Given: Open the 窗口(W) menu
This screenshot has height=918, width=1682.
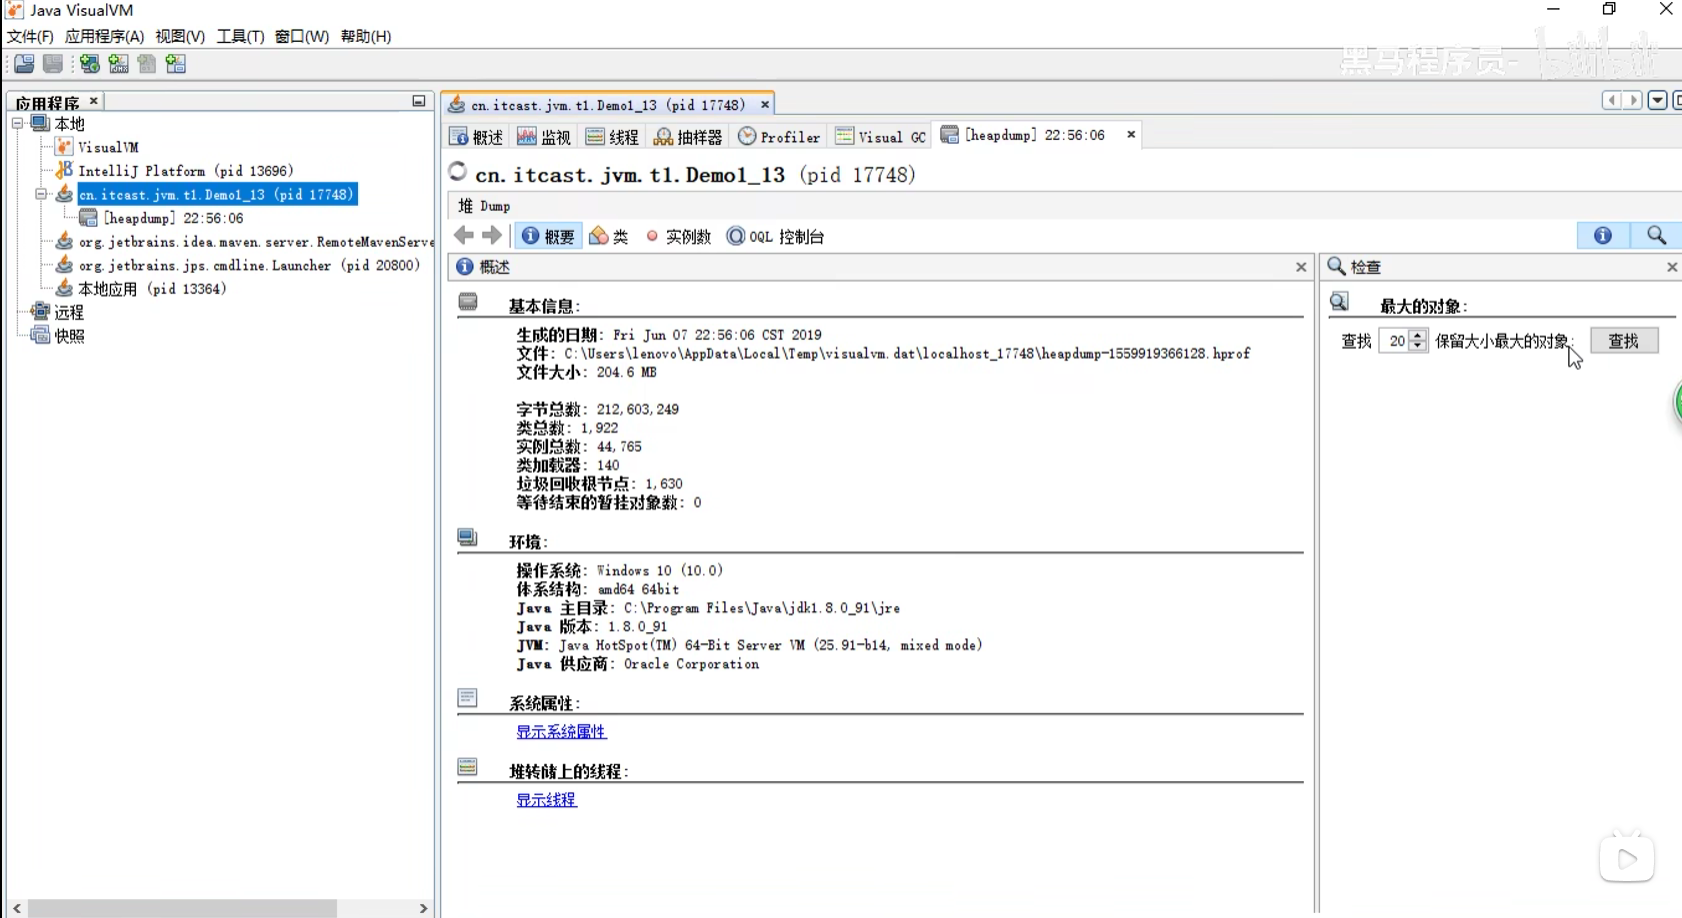Looking at the screenshot, I should pos(302,36).
